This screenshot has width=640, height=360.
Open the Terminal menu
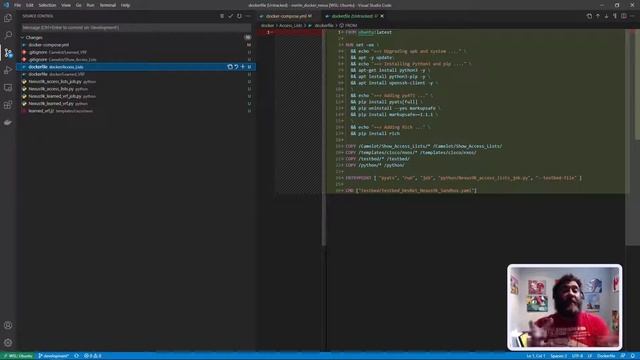pos(108,5)
